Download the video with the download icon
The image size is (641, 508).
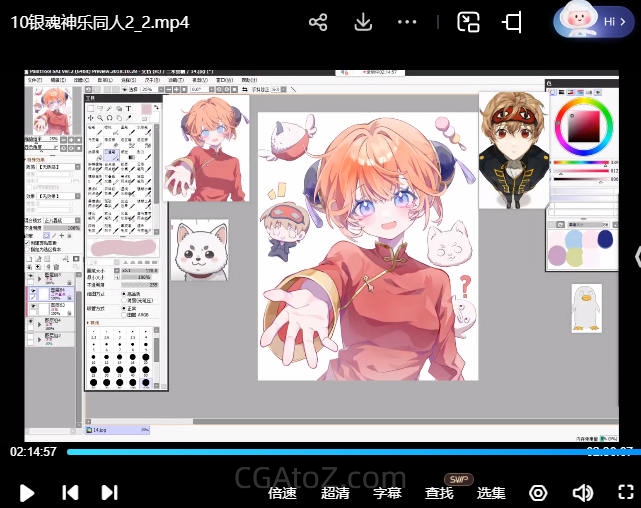(364, 22)
